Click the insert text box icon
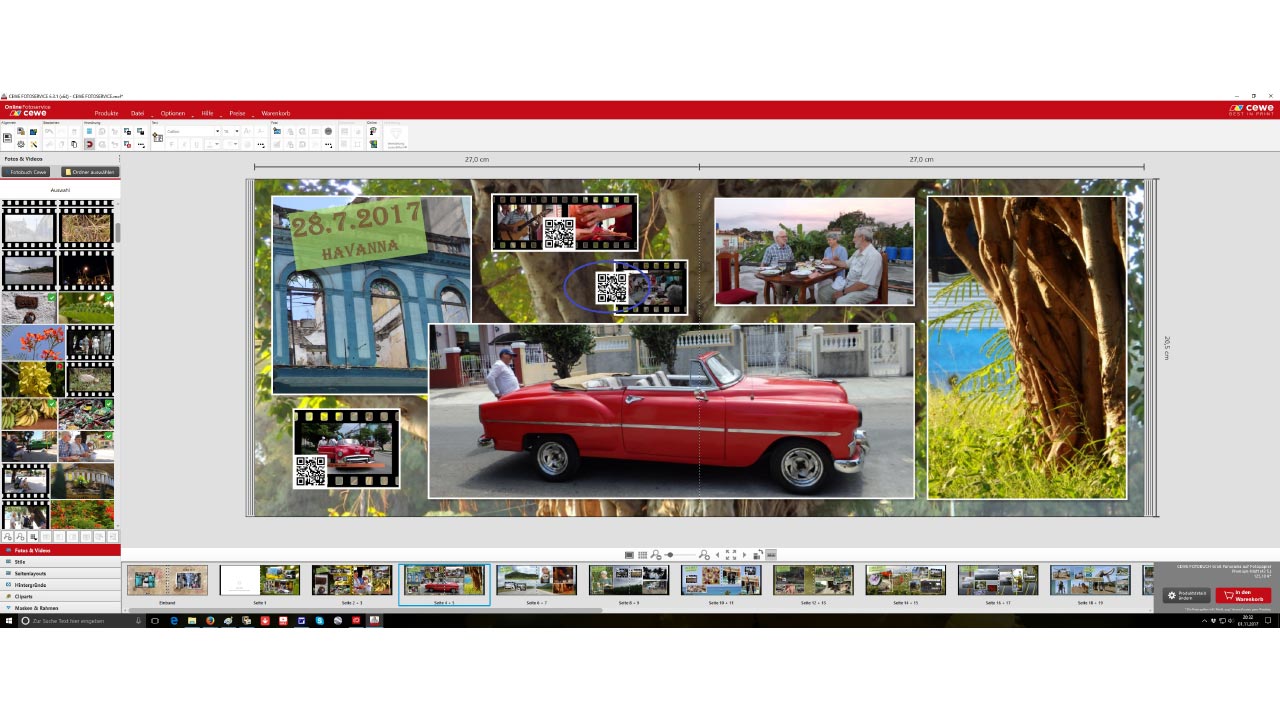1280x720 pixels. pos(157,138)
